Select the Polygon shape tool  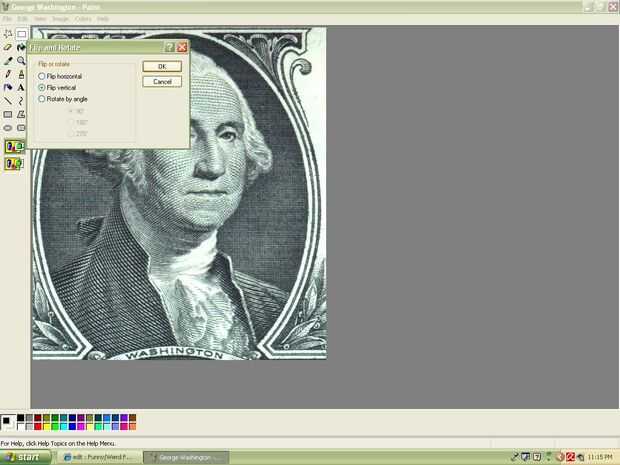click(21, 114)
